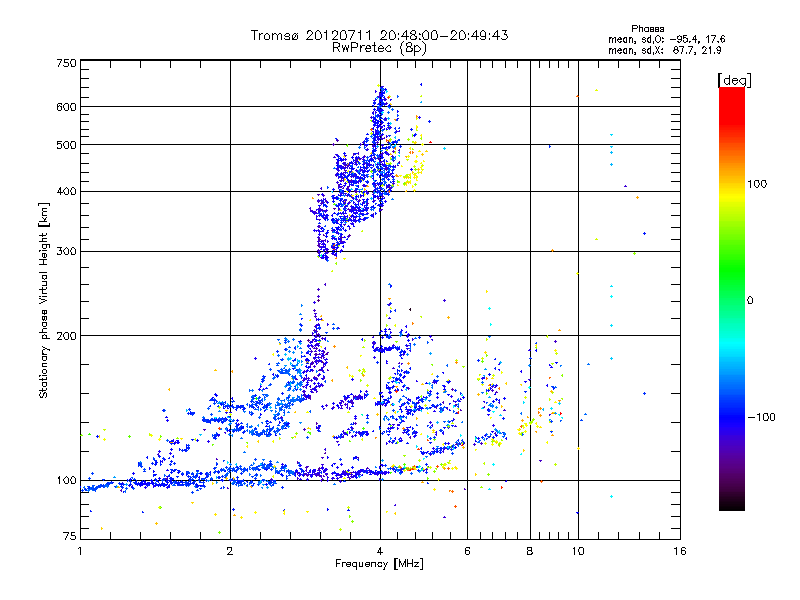This screenshot has width=800, height=600.
Task: Click the x-axis label "4"
Action: pos(380,551)
